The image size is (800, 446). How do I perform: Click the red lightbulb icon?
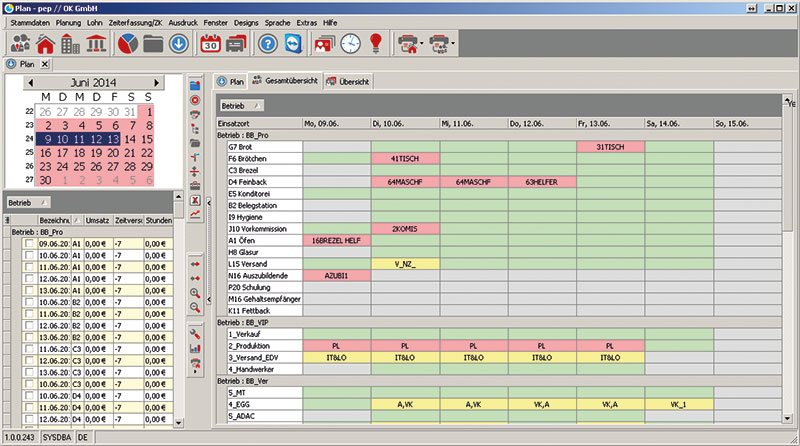coord(377,44)
